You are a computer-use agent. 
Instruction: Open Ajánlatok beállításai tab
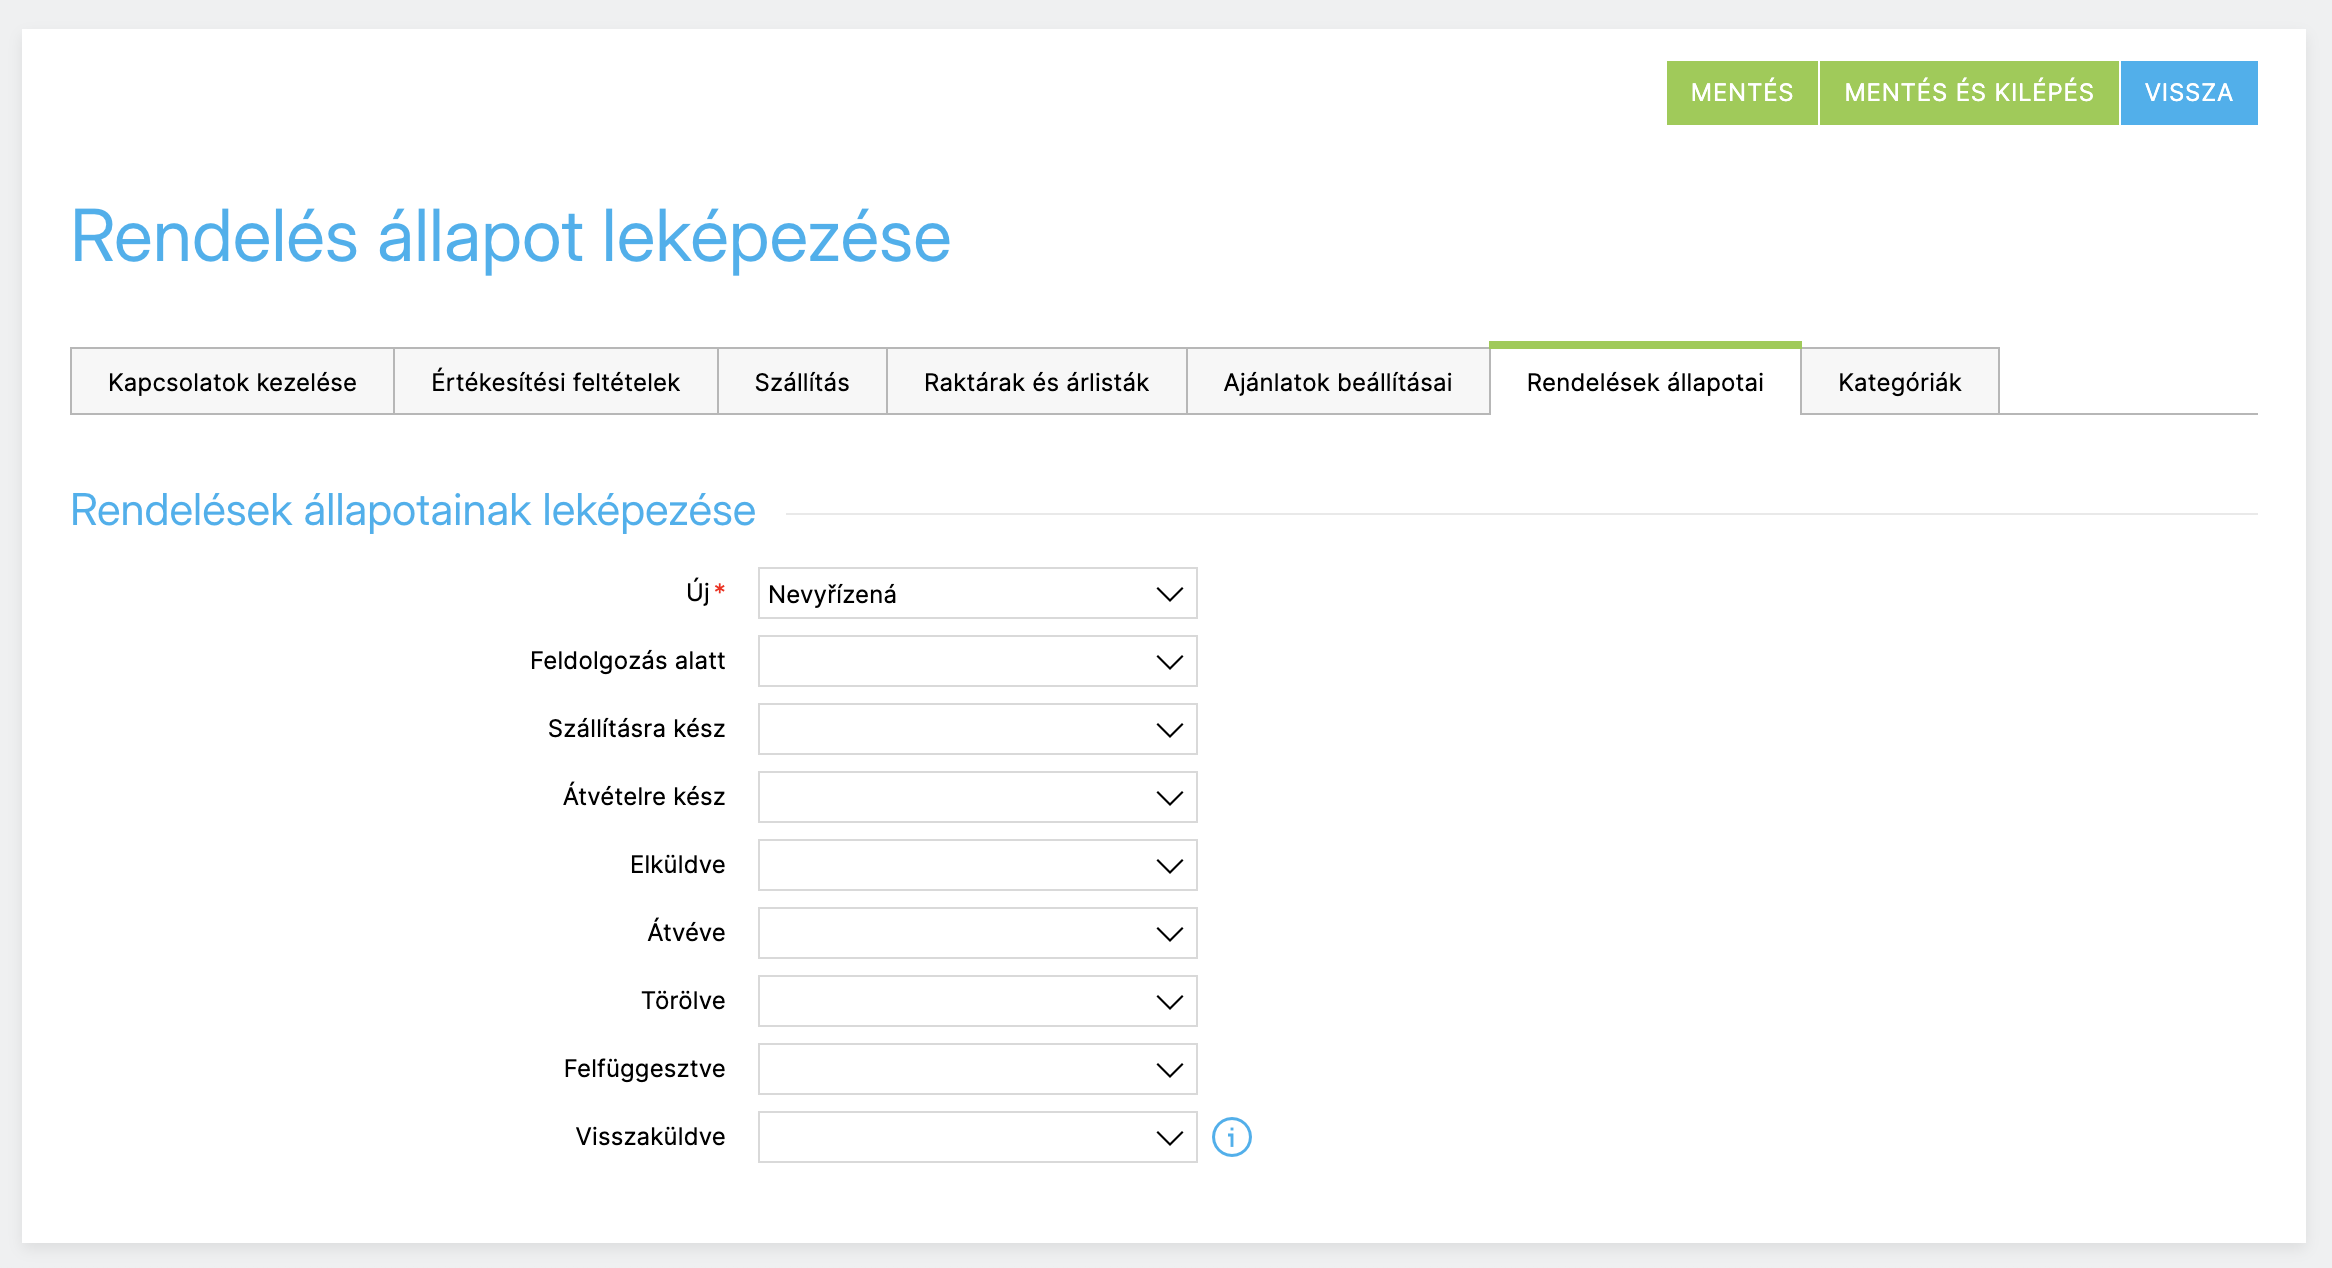1337,382
